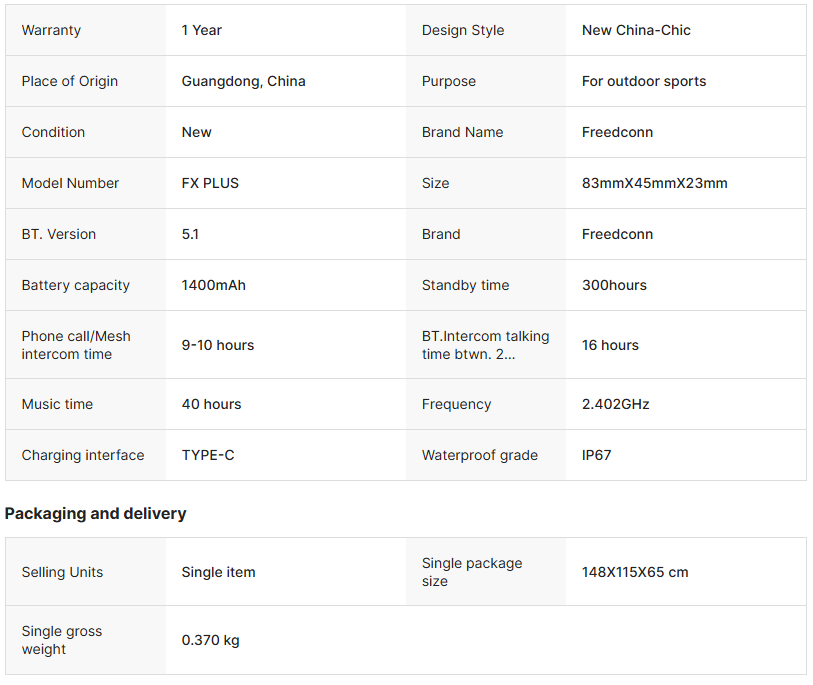Click the 'Single item' selling units value
This screenshot has height=685, width=813.
[218, 572]
